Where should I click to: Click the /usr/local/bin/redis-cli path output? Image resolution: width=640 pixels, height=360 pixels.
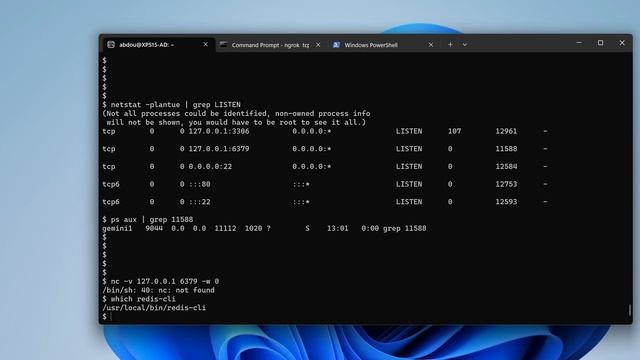pyautogui.click(x=154, y=308)
